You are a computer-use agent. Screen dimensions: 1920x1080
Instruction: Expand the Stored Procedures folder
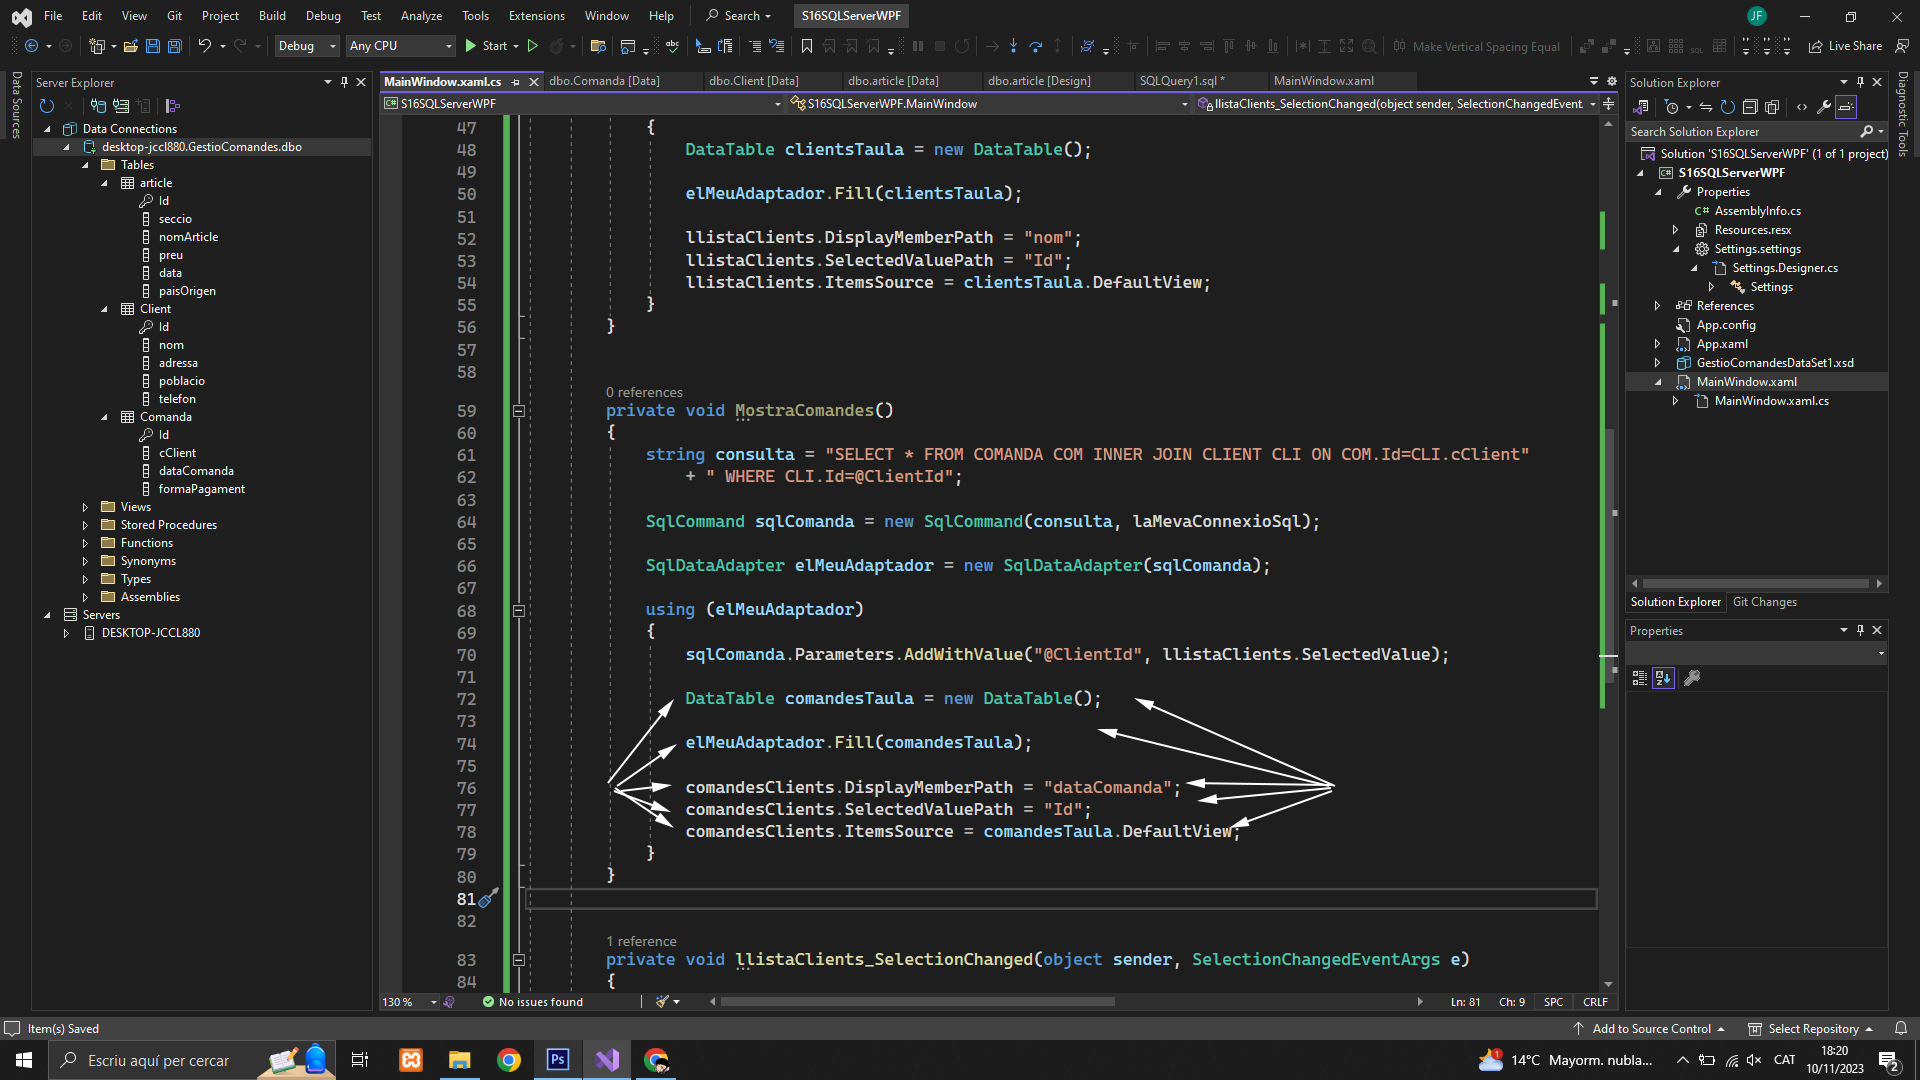click(86, 525)
